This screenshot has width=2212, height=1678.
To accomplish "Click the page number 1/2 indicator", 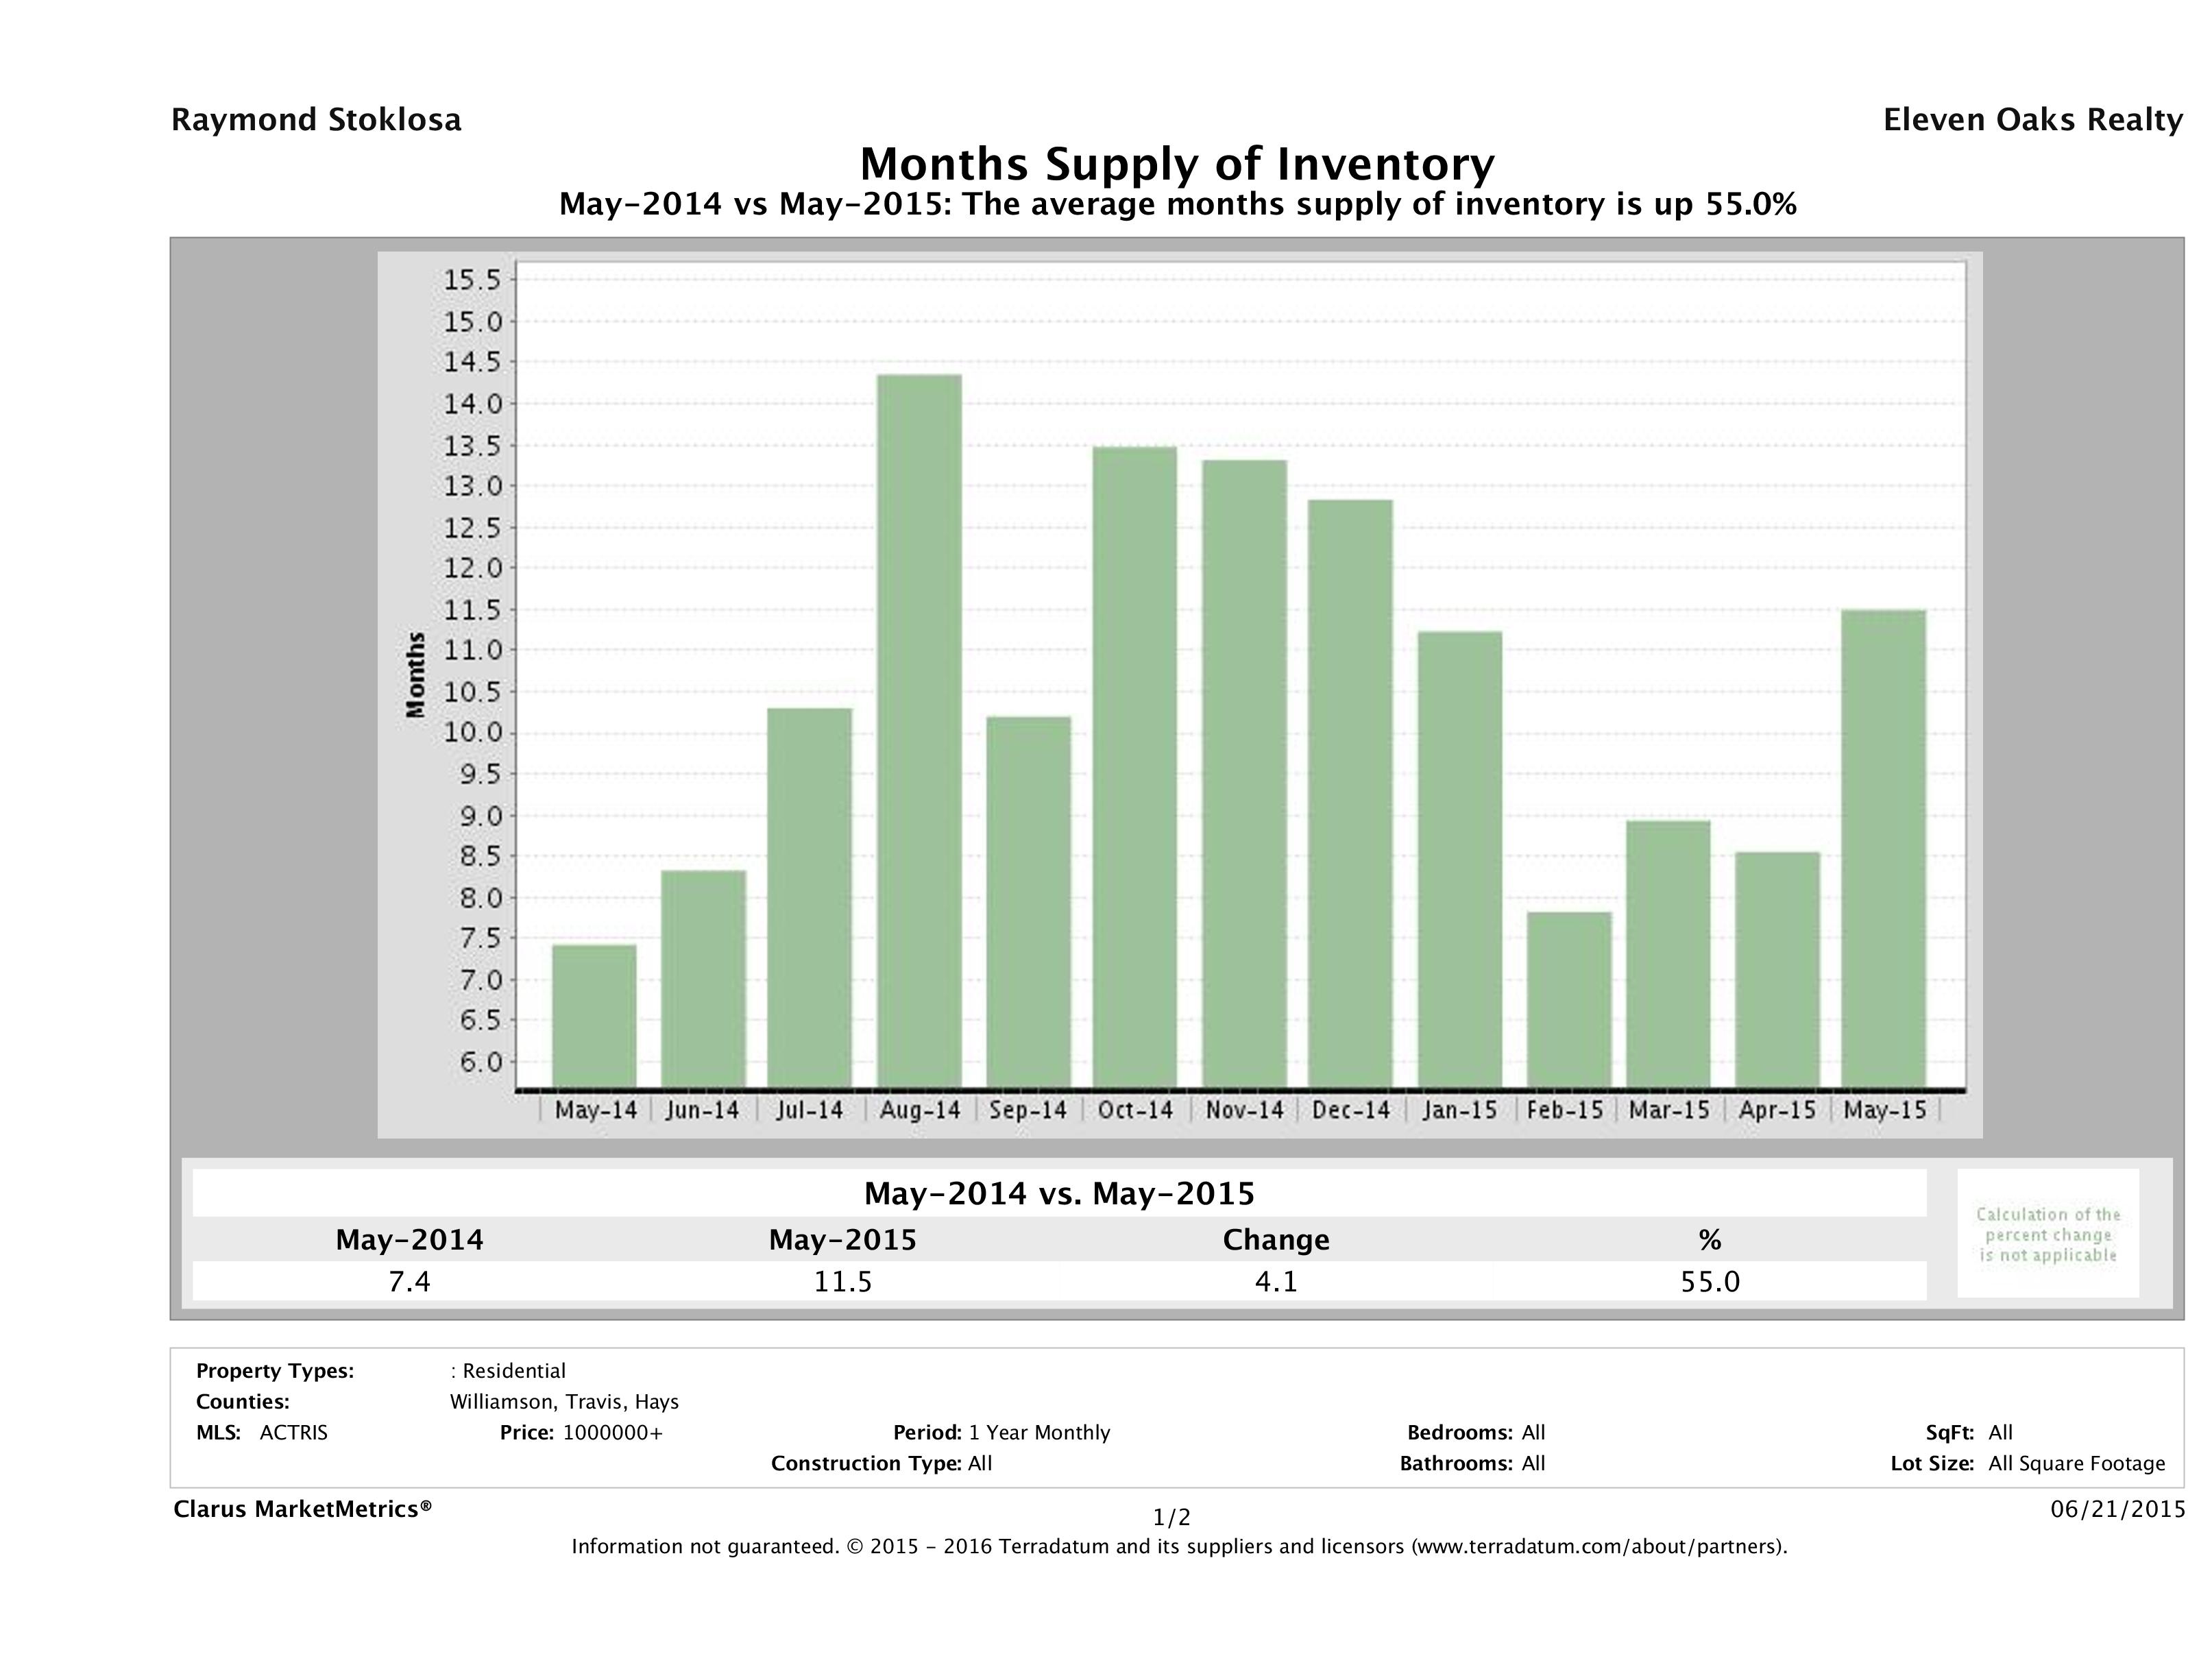I will pos(1171,1518).
